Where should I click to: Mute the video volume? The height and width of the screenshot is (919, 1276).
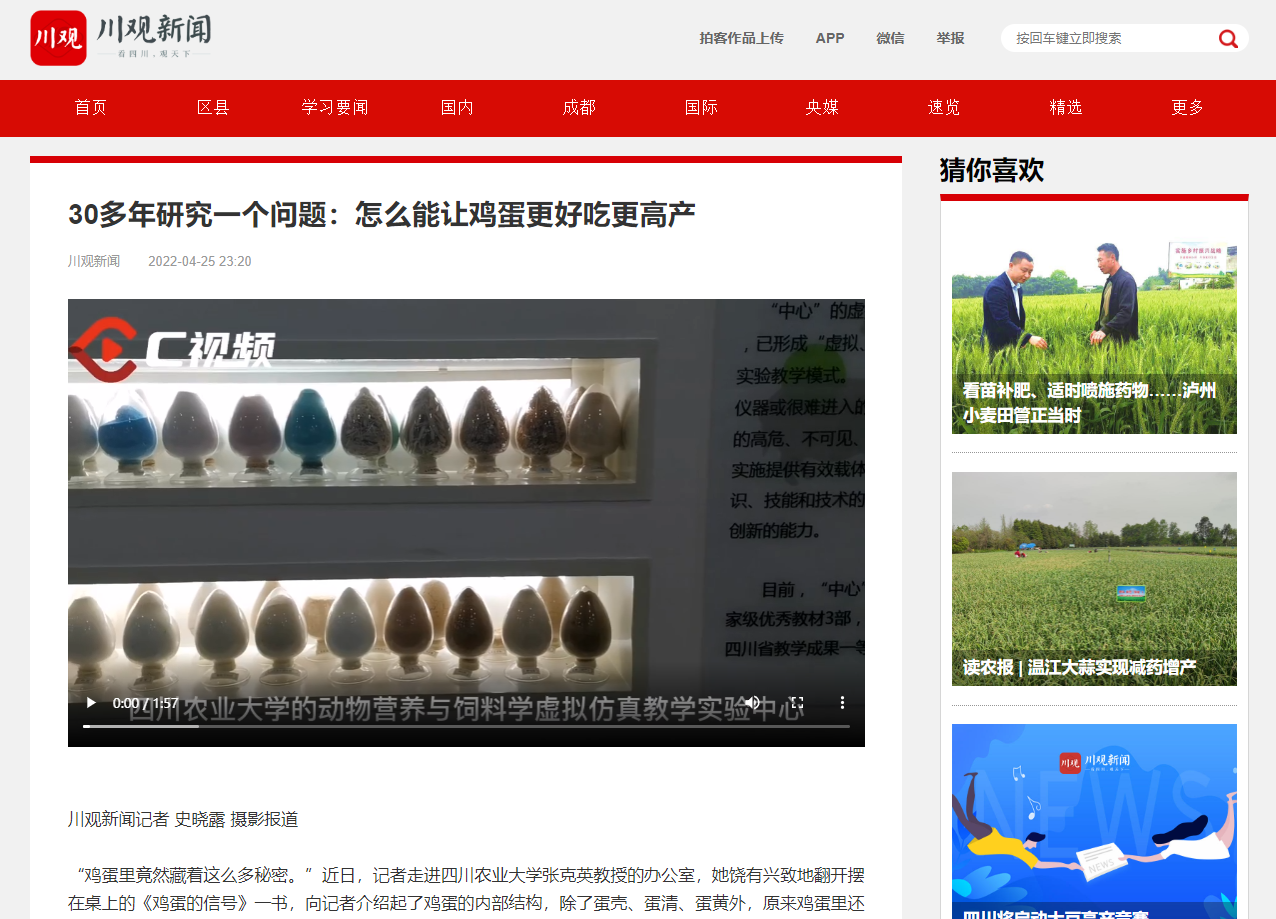coord(752,703)
